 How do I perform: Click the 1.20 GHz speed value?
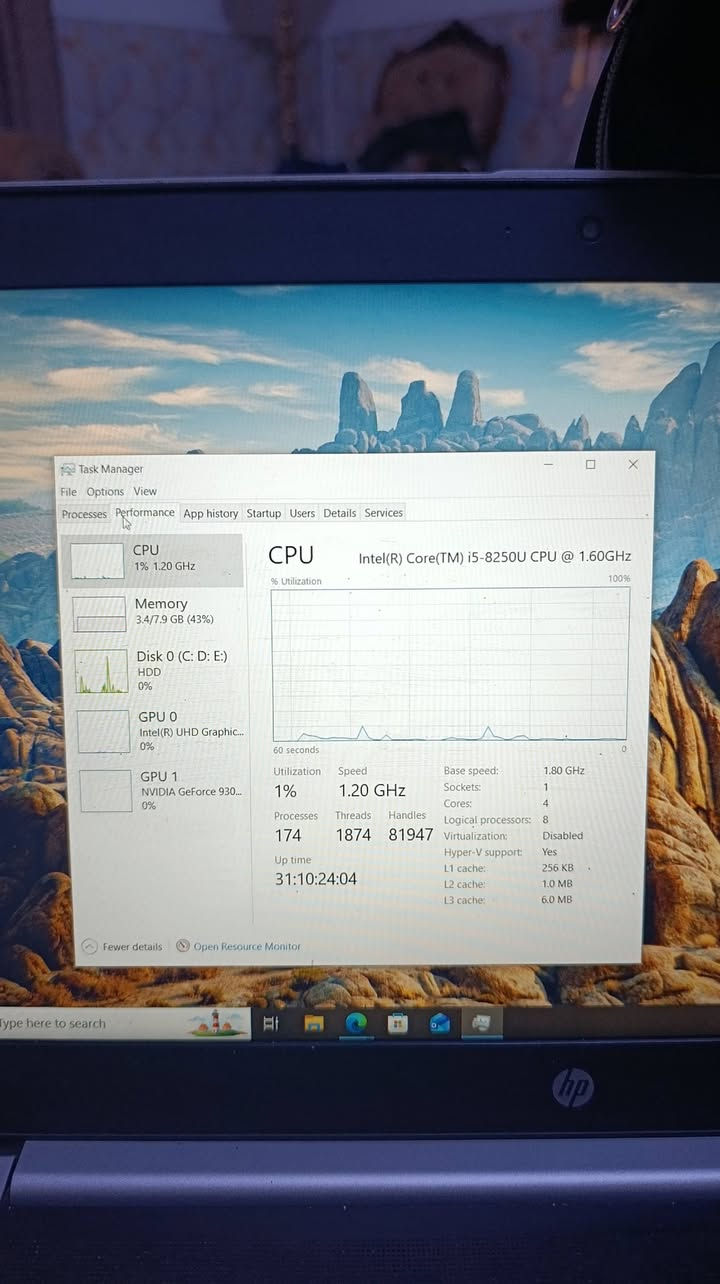372,790
